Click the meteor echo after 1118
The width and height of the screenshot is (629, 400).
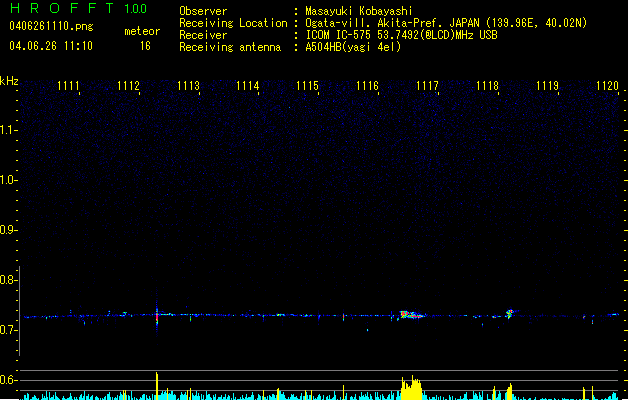pos(510,313)
